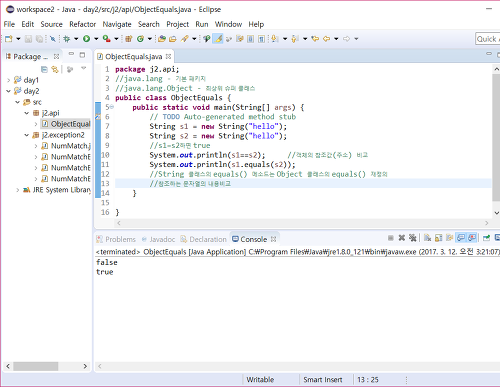This screenshot has width=500, height=387.
Task: Collapse the j2.api package
Action: [27, 113]
